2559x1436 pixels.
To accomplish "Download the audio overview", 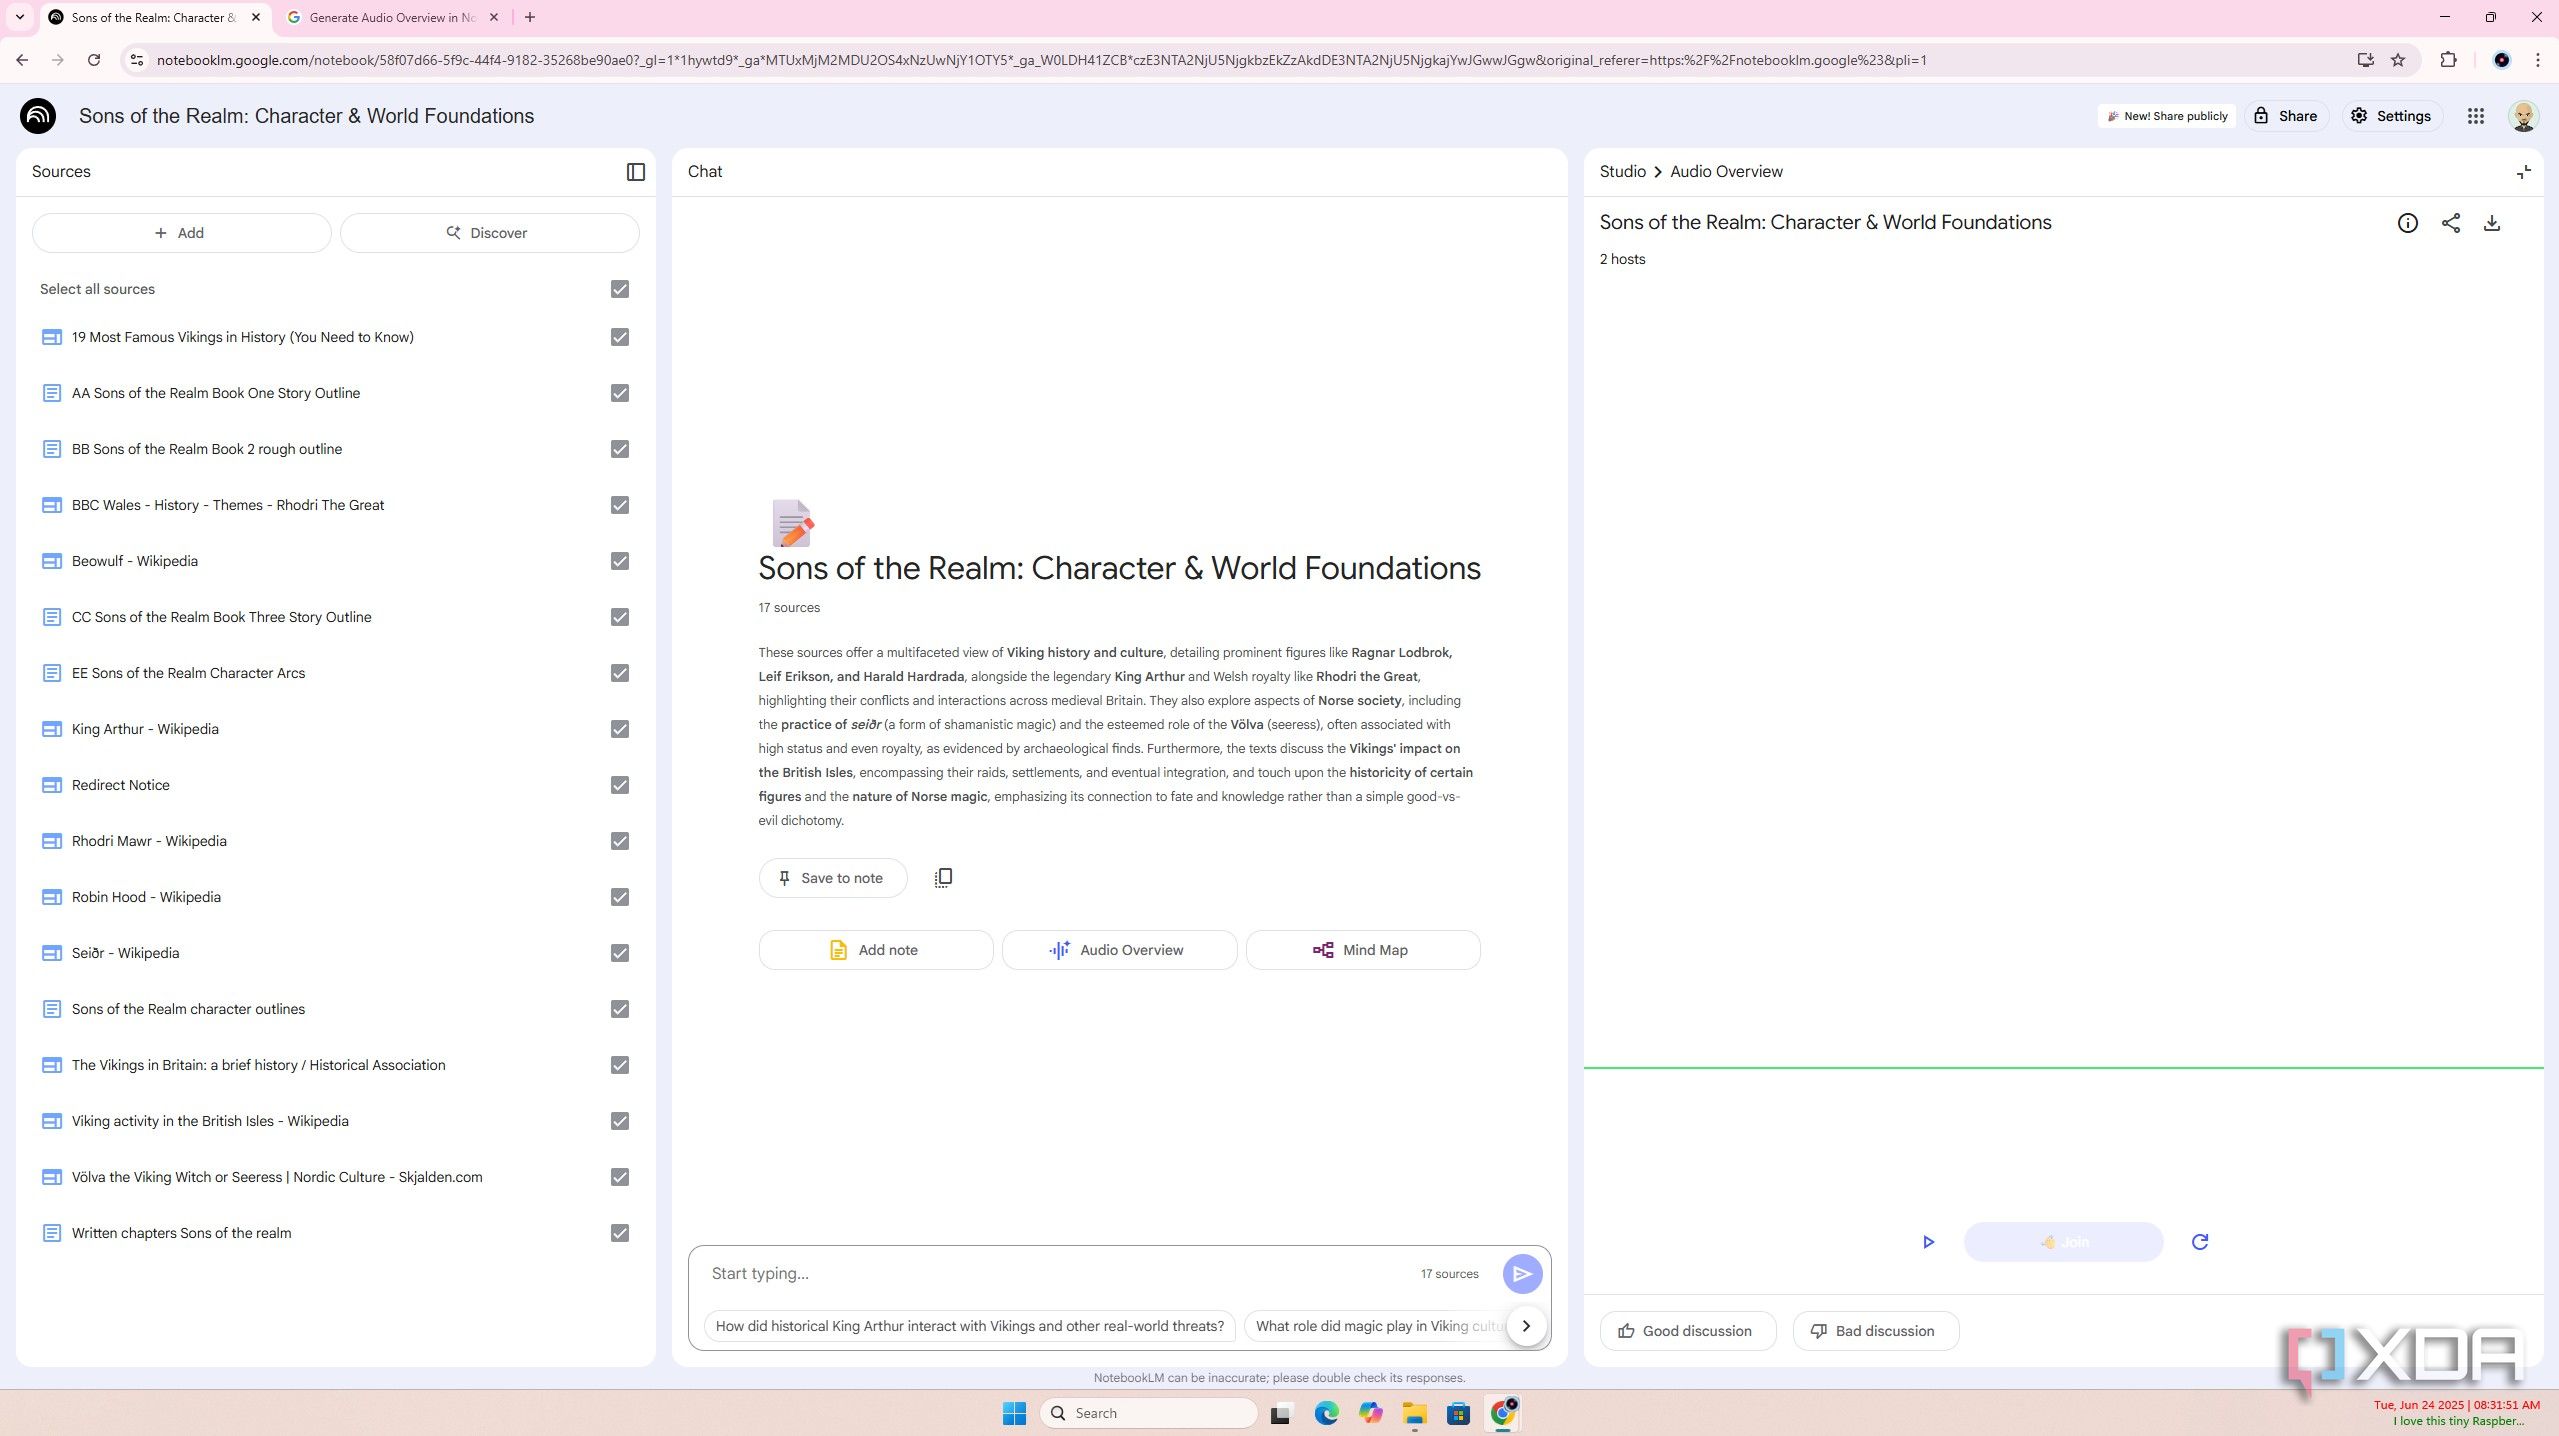I will (2492, 223).
